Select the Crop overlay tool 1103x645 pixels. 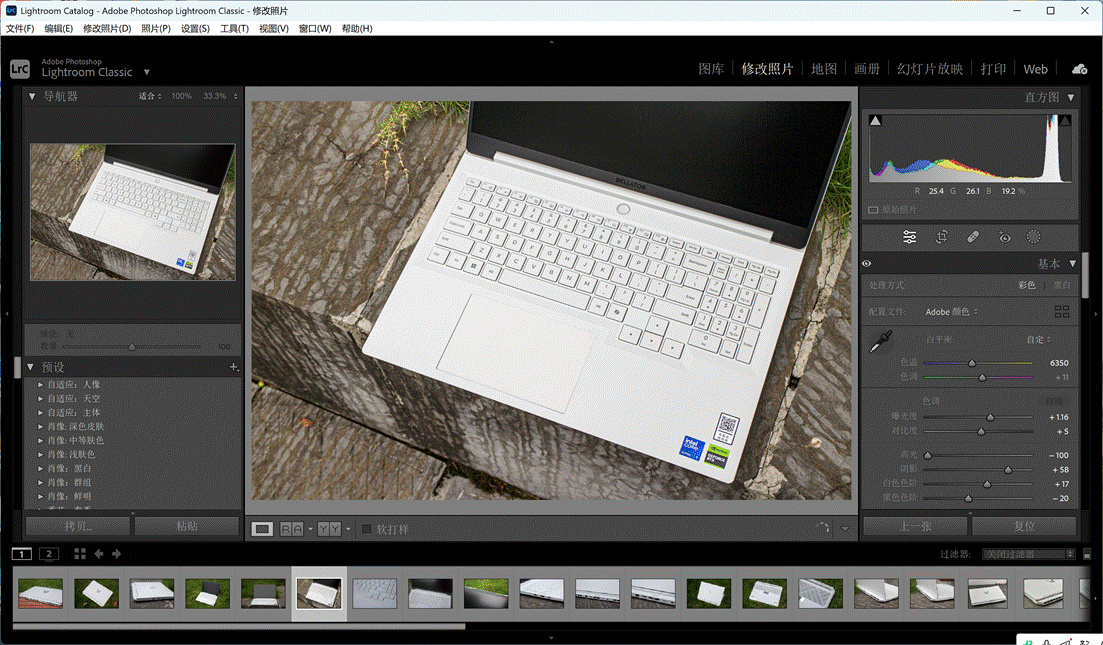(941, 237)
